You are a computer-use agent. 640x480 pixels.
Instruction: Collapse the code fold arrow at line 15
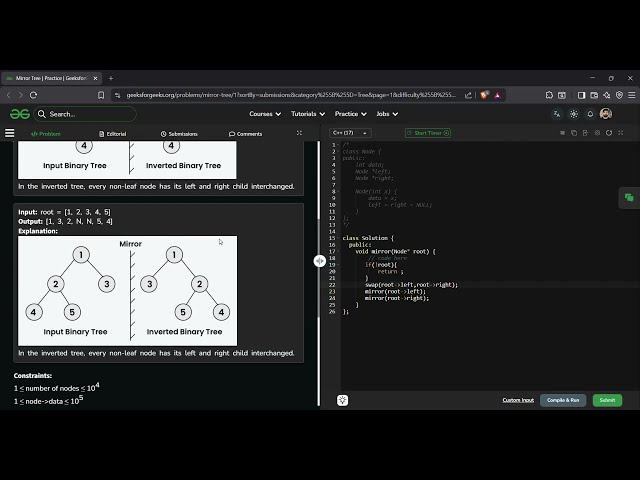(x=338, y=238)
